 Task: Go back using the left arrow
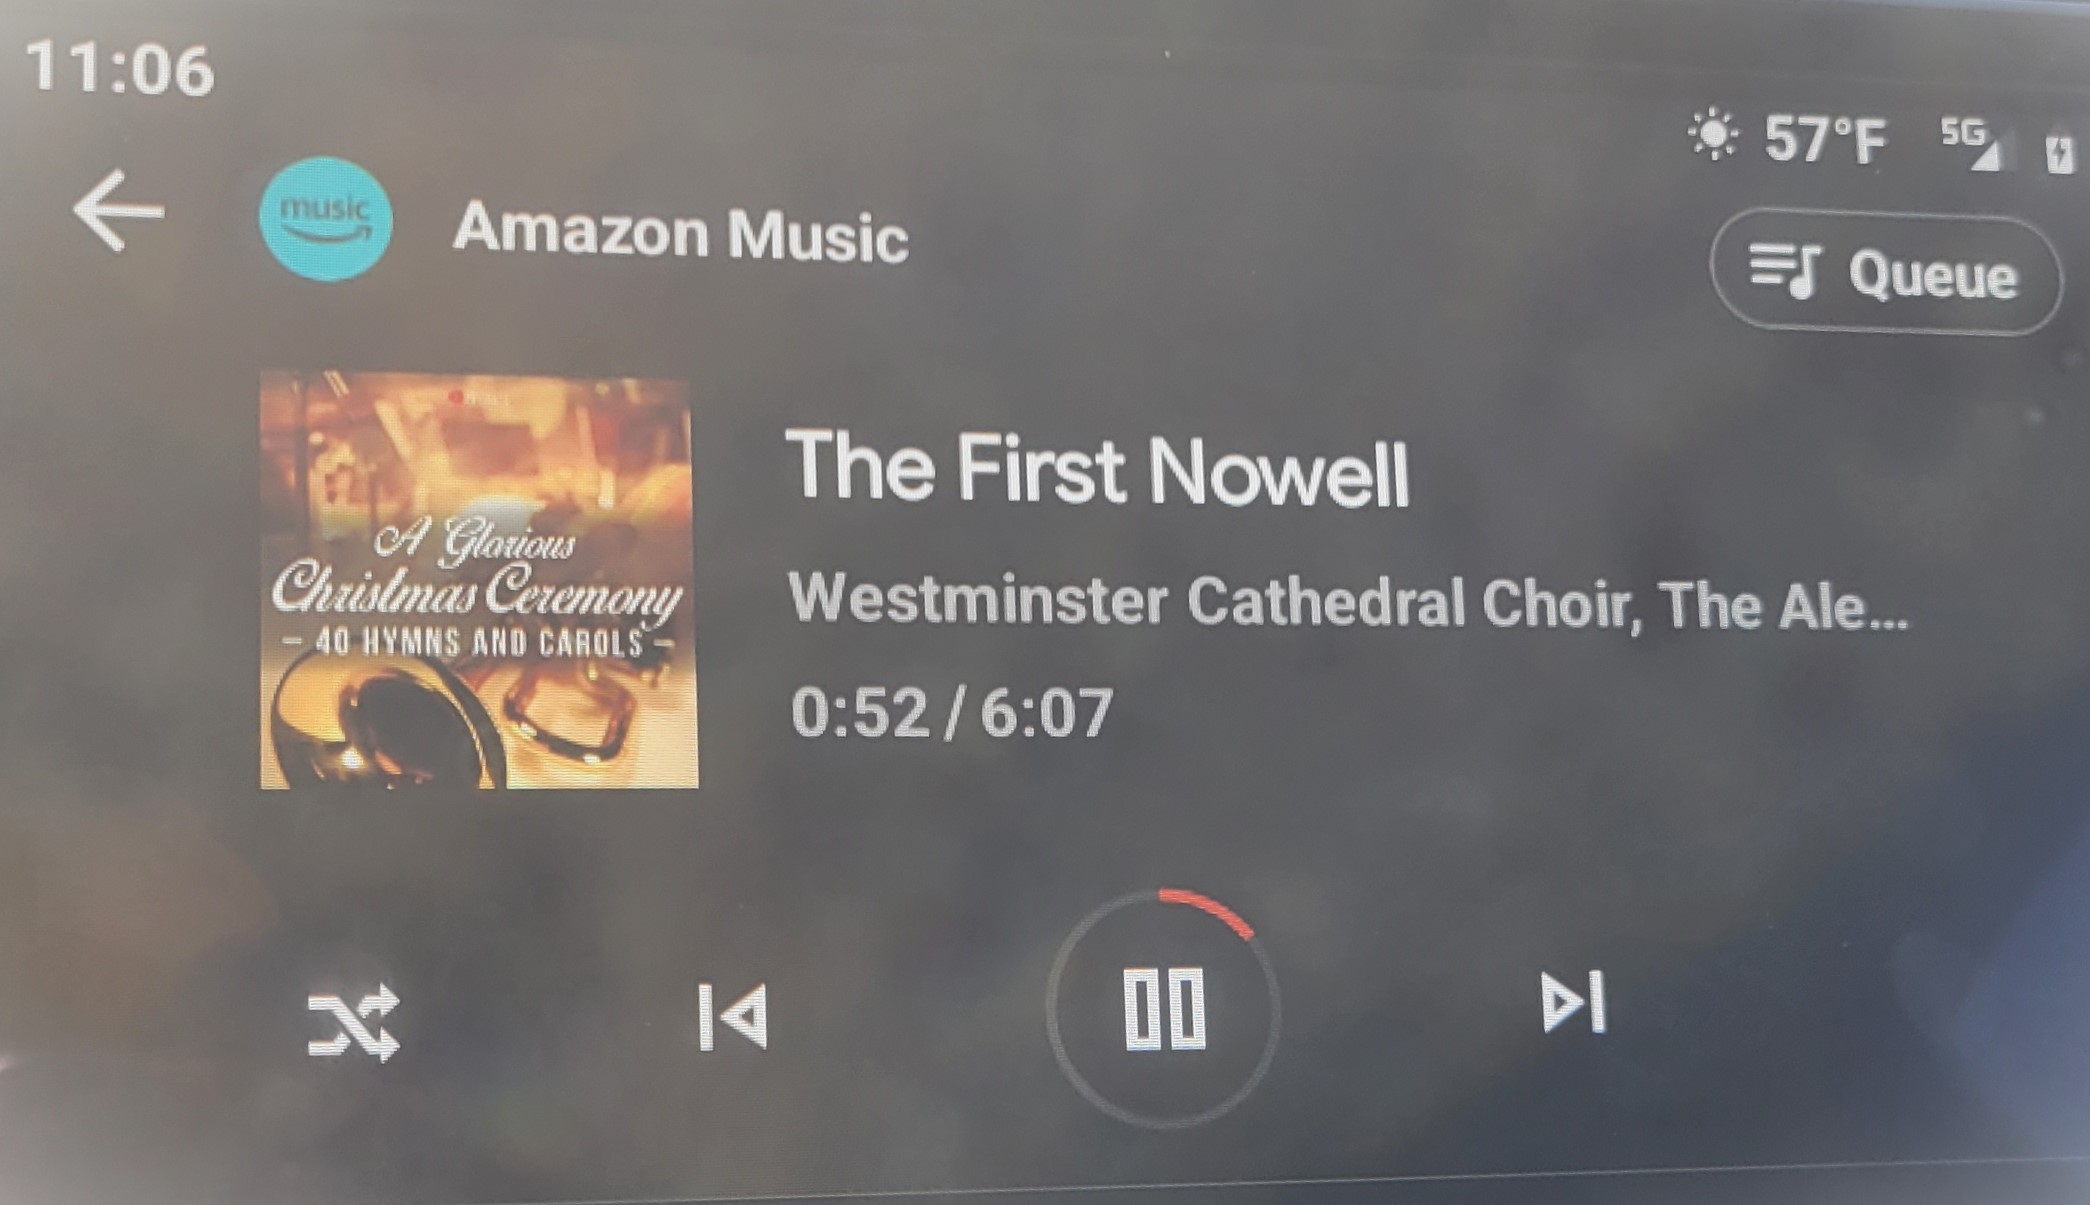(x=118, y=210)
